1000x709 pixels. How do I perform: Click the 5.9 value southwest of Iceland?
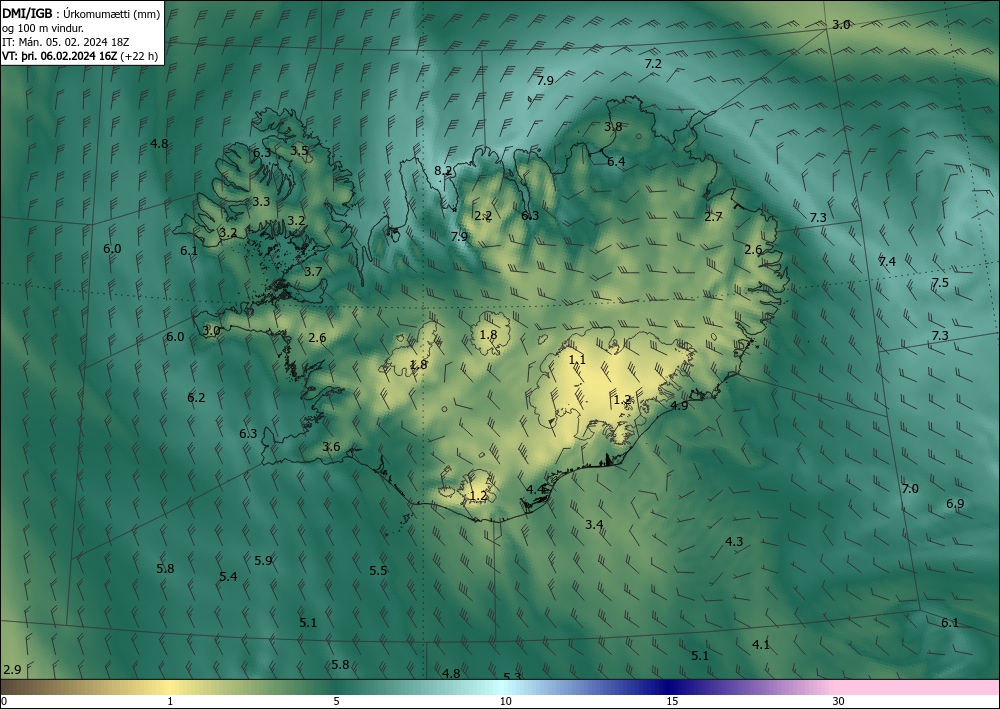[x=263, y=561]
